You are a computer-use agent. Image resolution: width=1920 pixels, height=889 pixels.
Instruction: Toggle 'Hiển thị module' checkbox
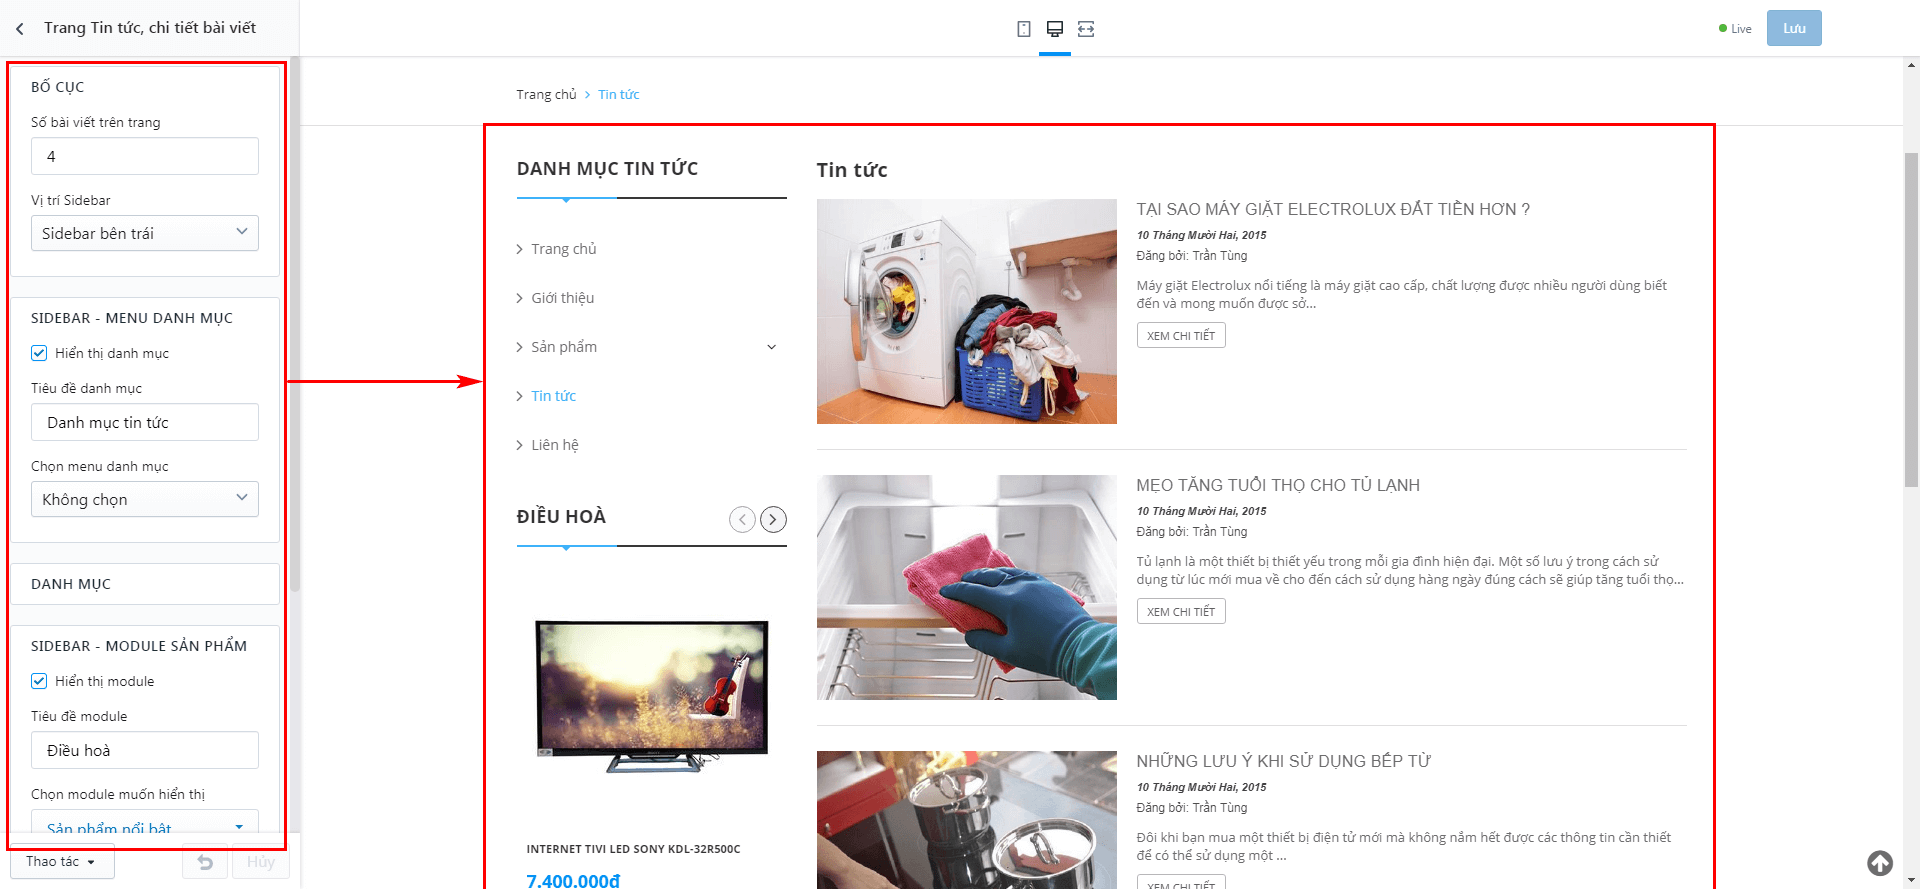pyautogui.click(x=39, y=681)
